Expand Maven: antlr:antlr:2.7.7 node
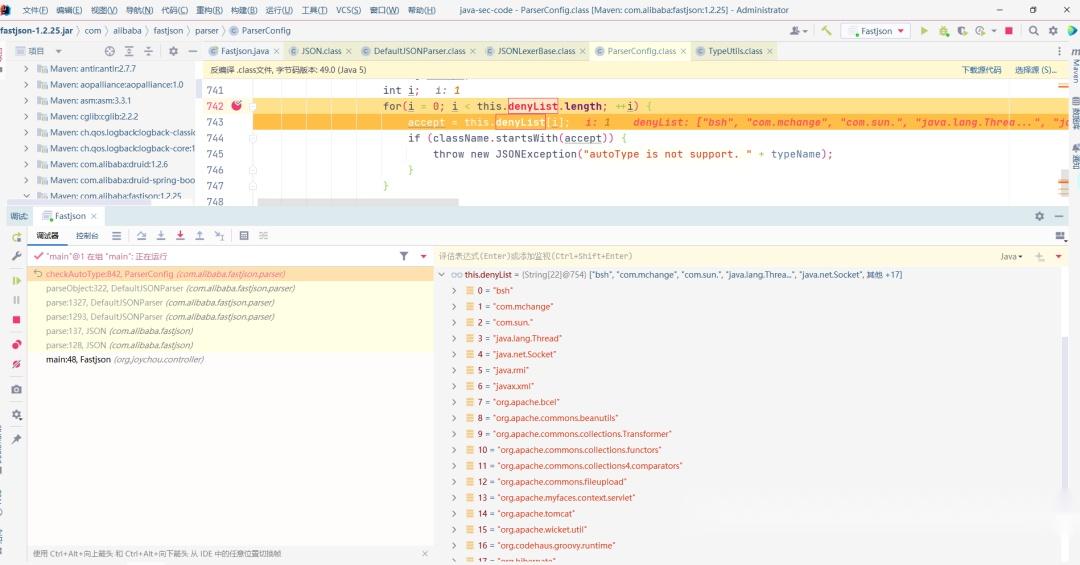The height and width of the screenshot is (565, 1080). [26, 69]
